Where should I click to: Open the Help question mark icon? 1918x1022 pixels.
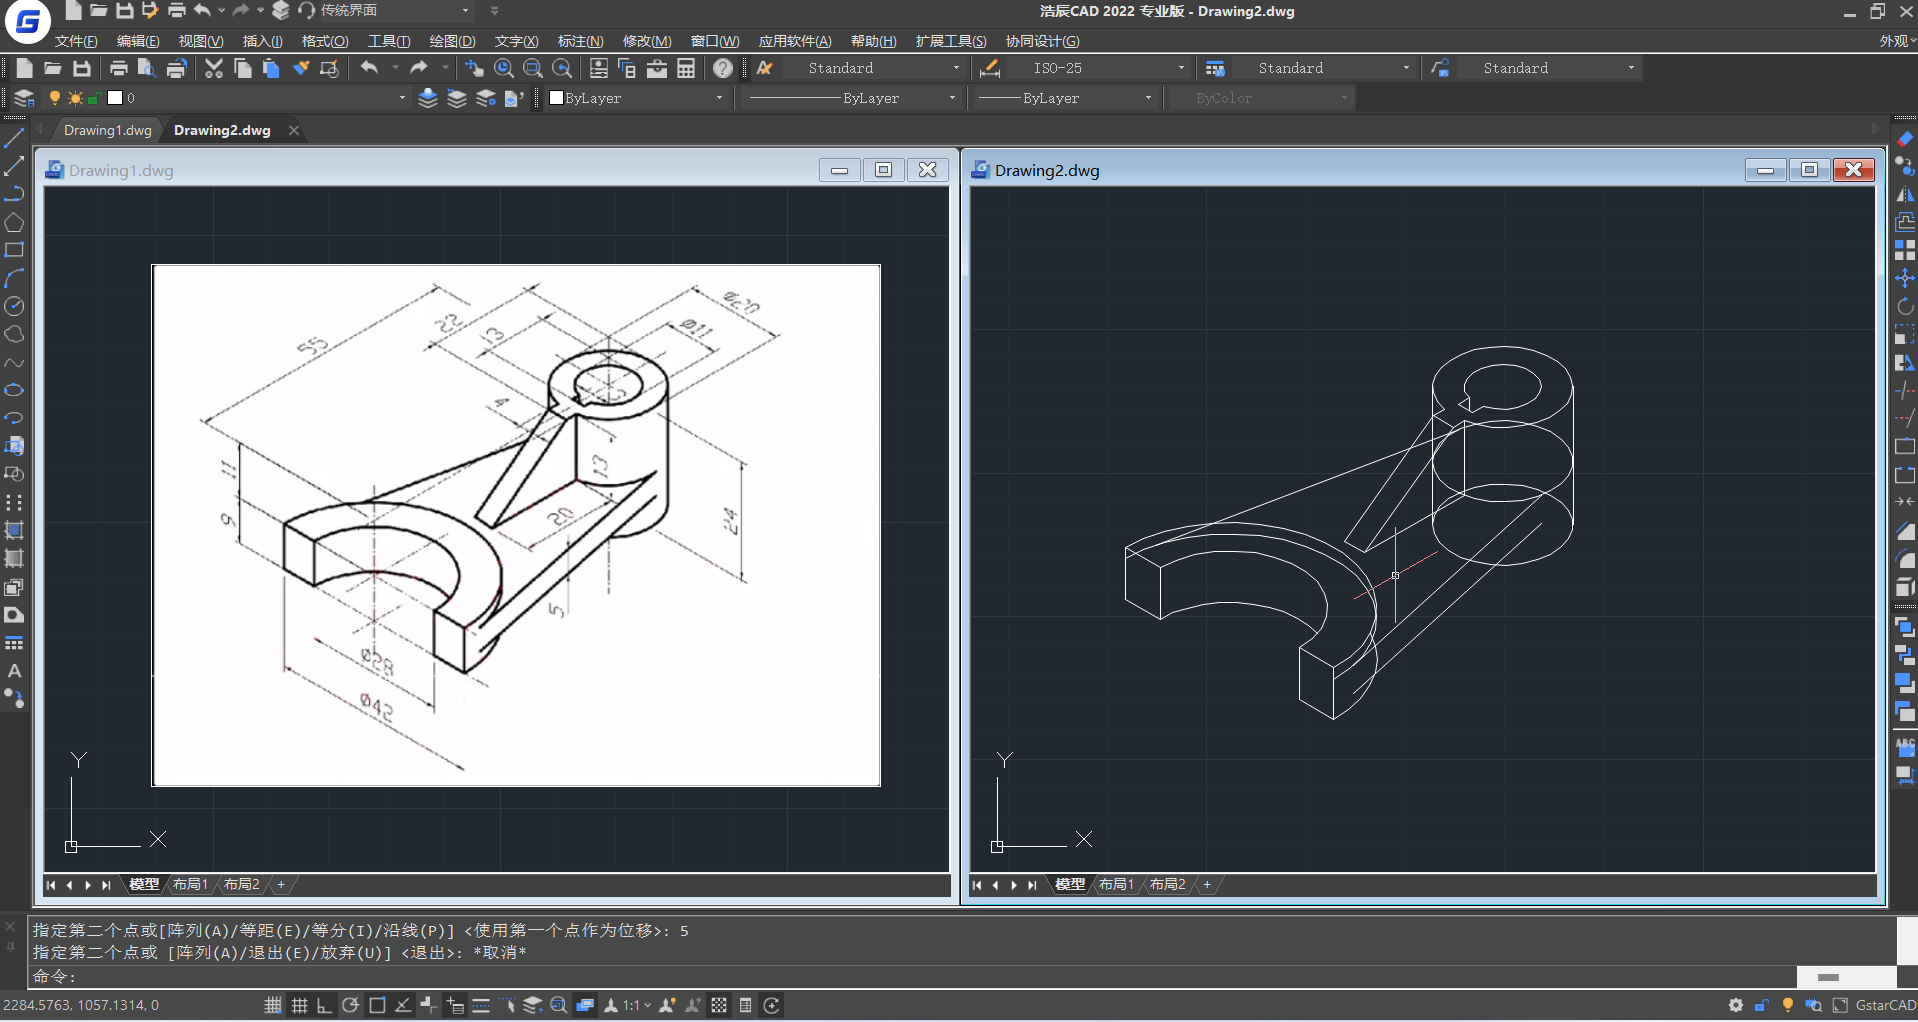[x=723, y=68]
